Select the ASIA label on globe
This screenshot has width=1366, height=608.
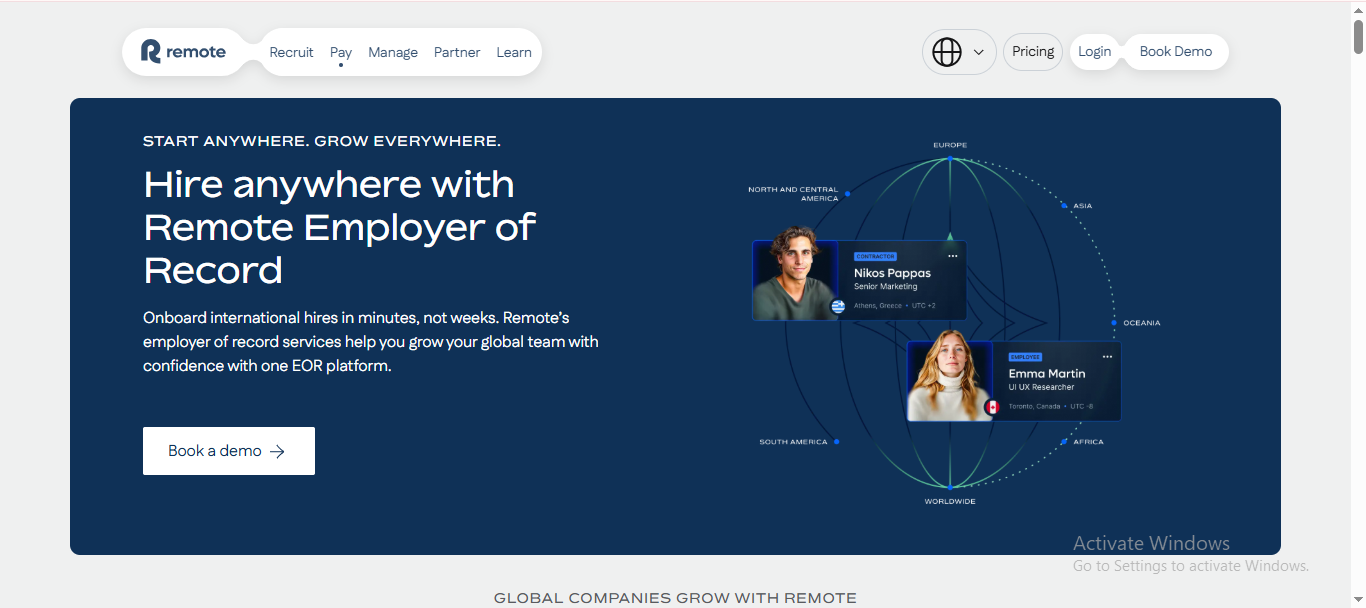coord(1082,206)
